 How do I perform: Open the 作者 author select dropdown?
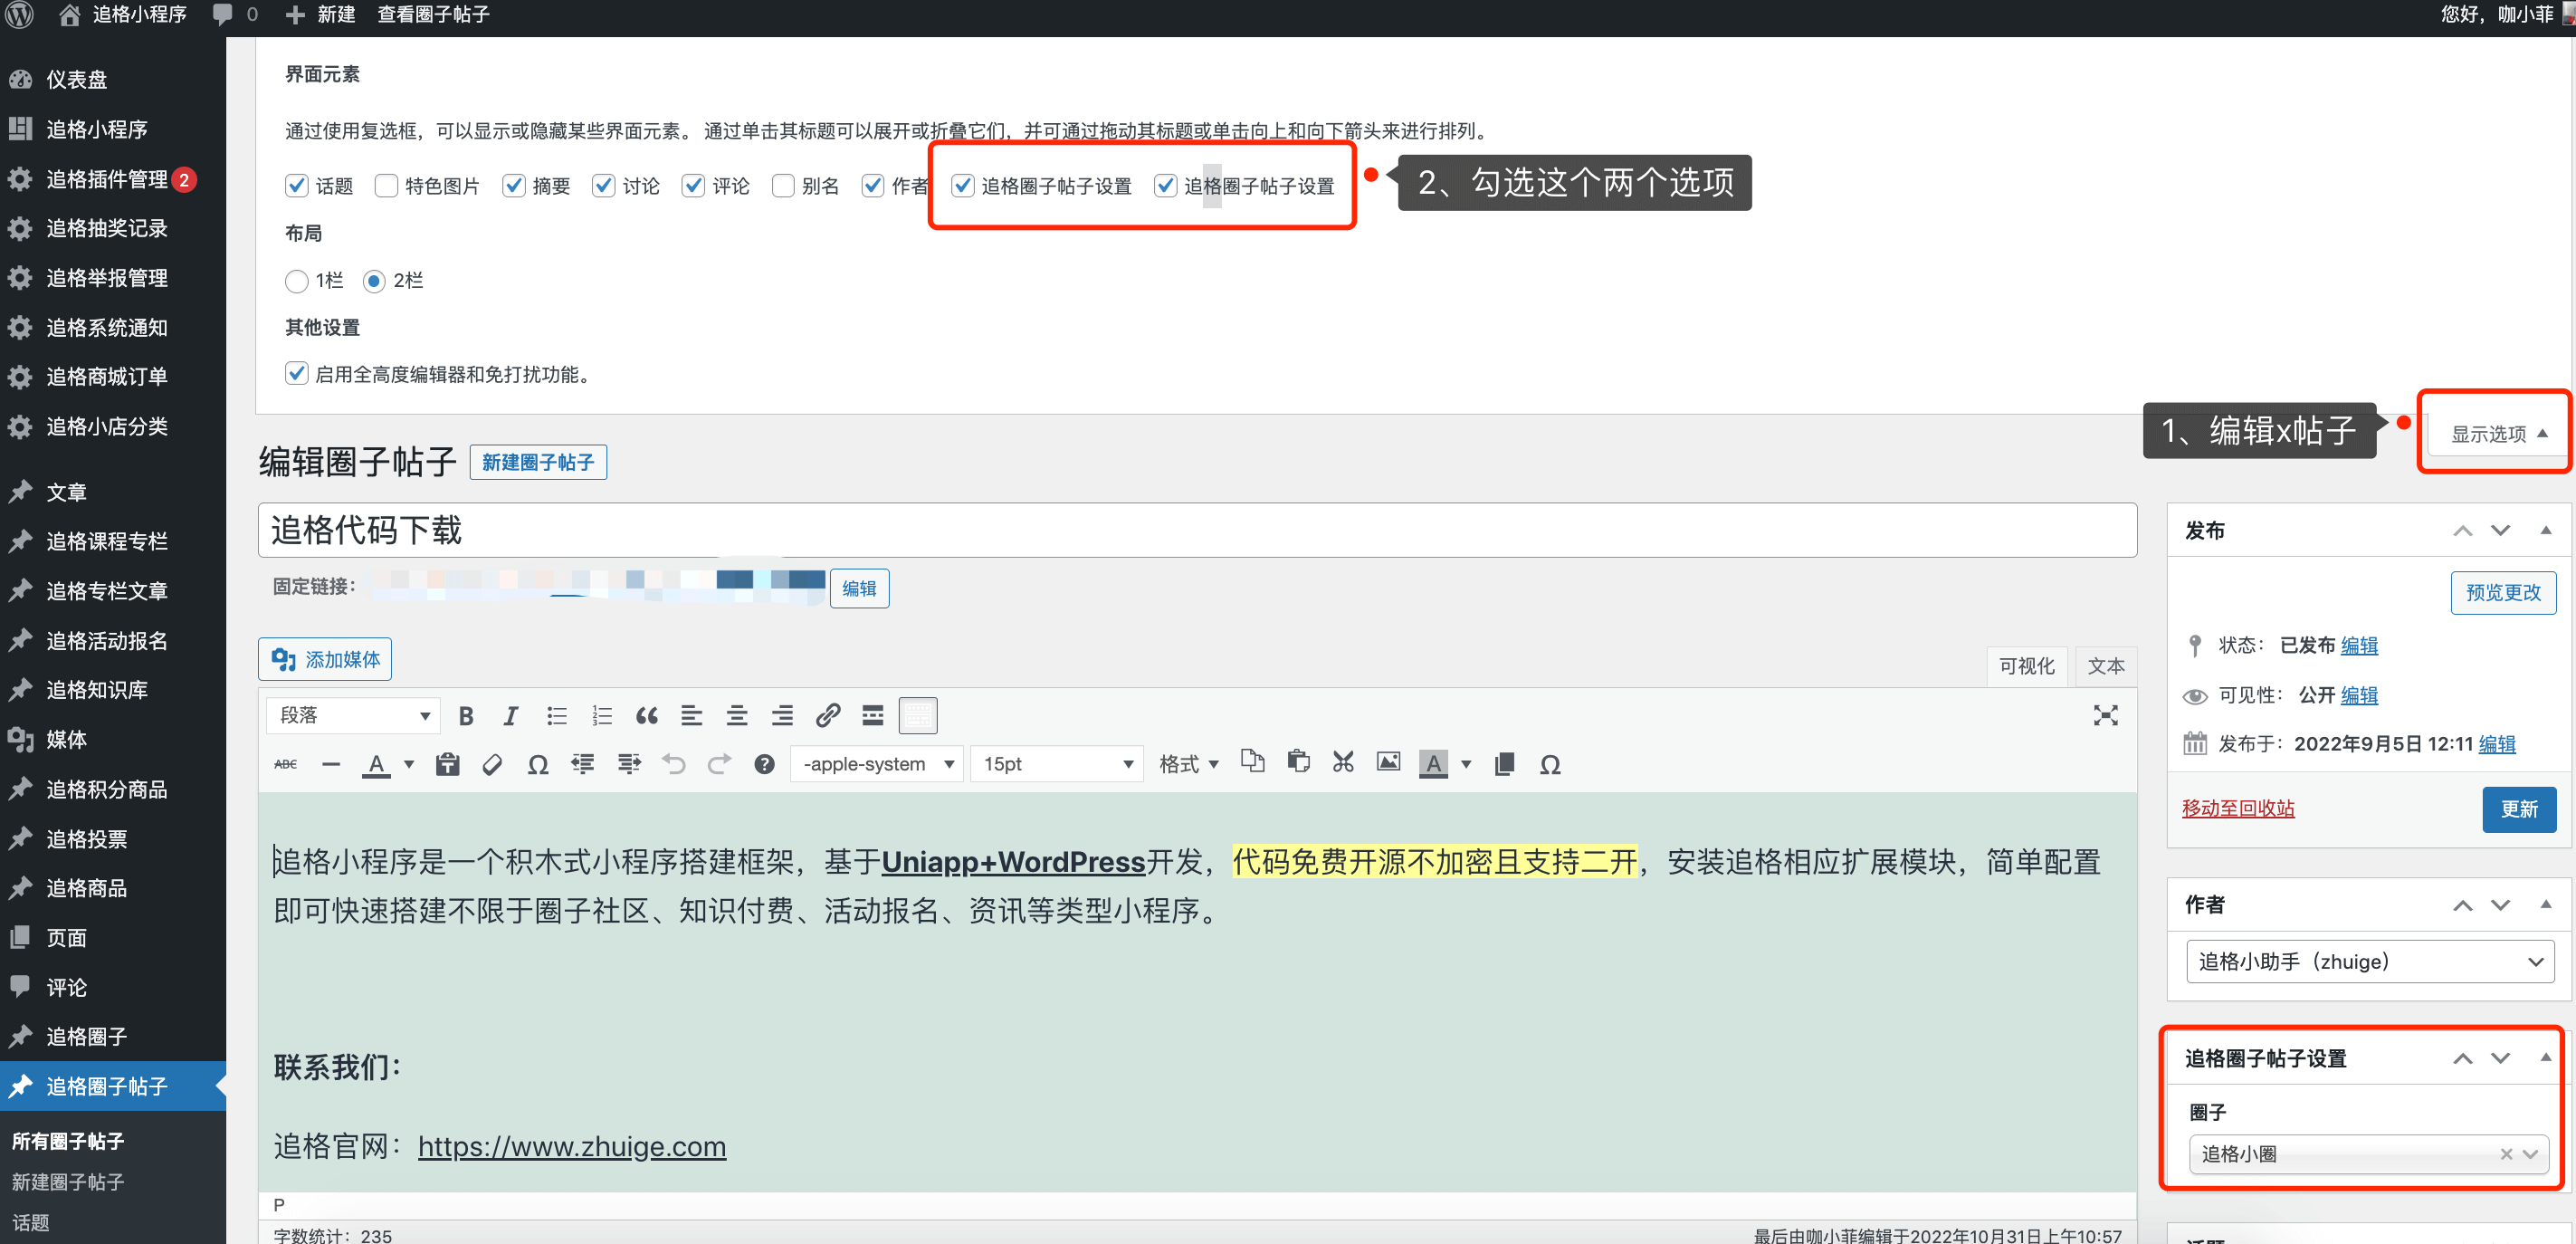[2370, 962]
